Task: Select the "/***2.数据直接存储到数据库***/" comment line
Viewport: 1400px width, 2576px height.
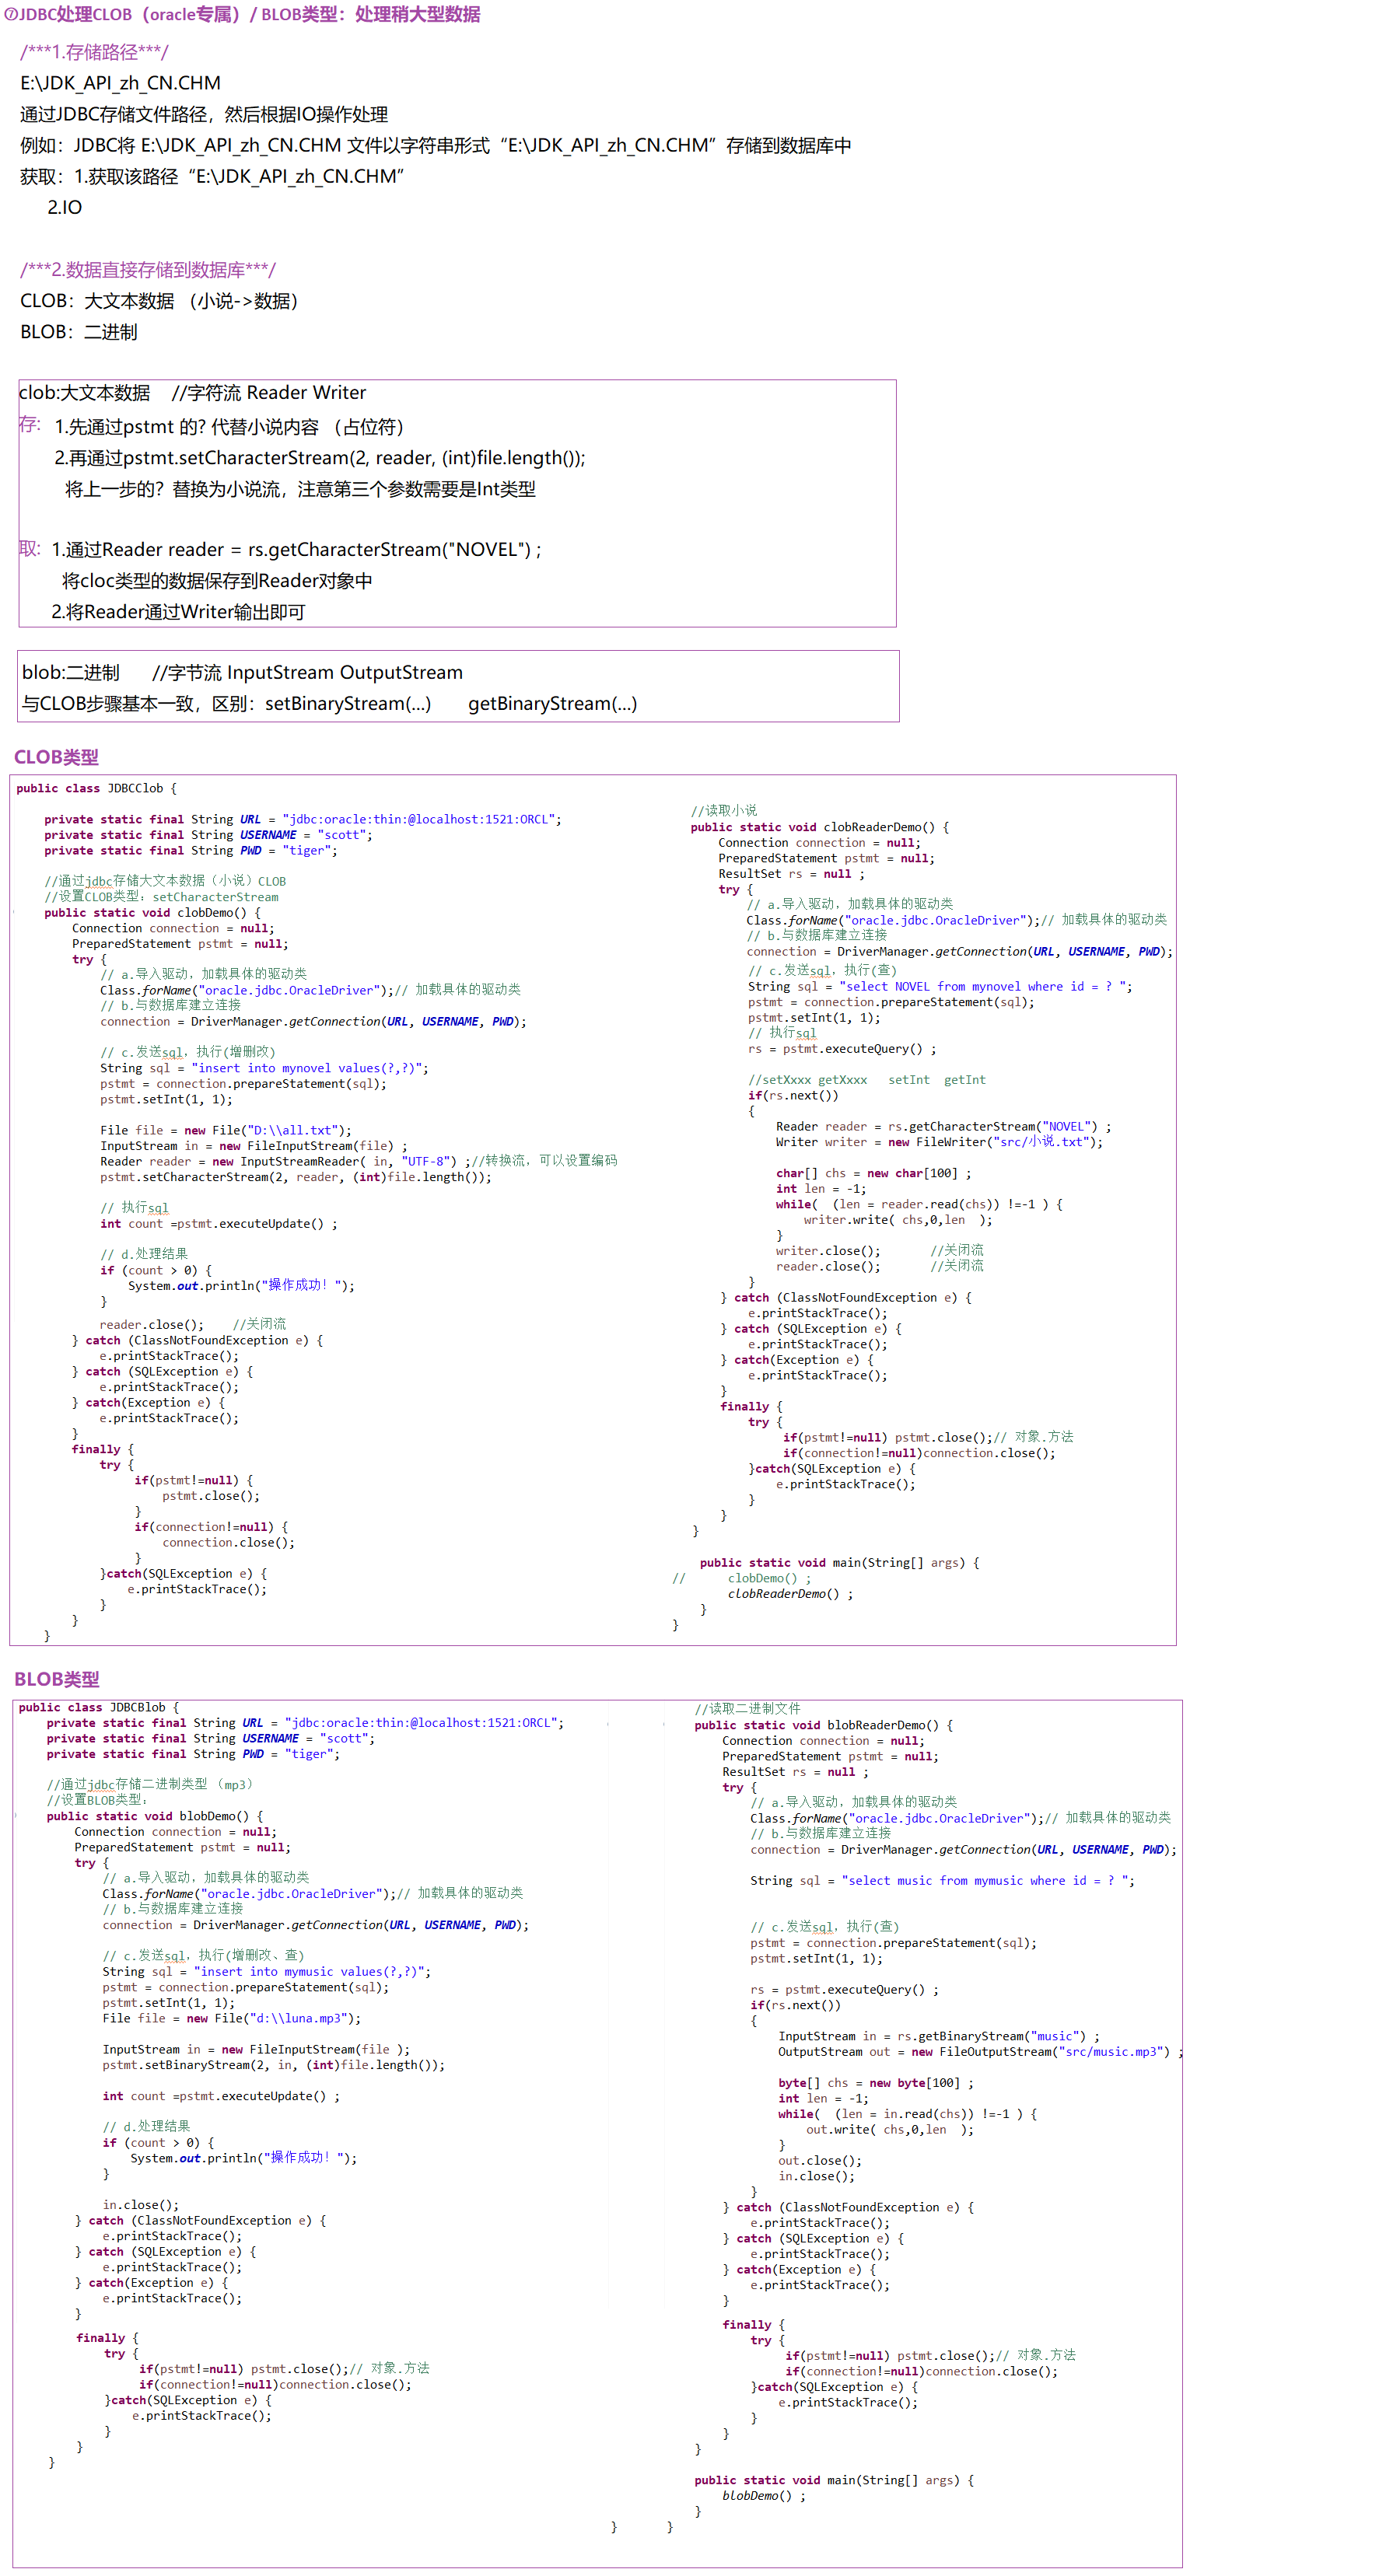Action: (x=148, y=270)
